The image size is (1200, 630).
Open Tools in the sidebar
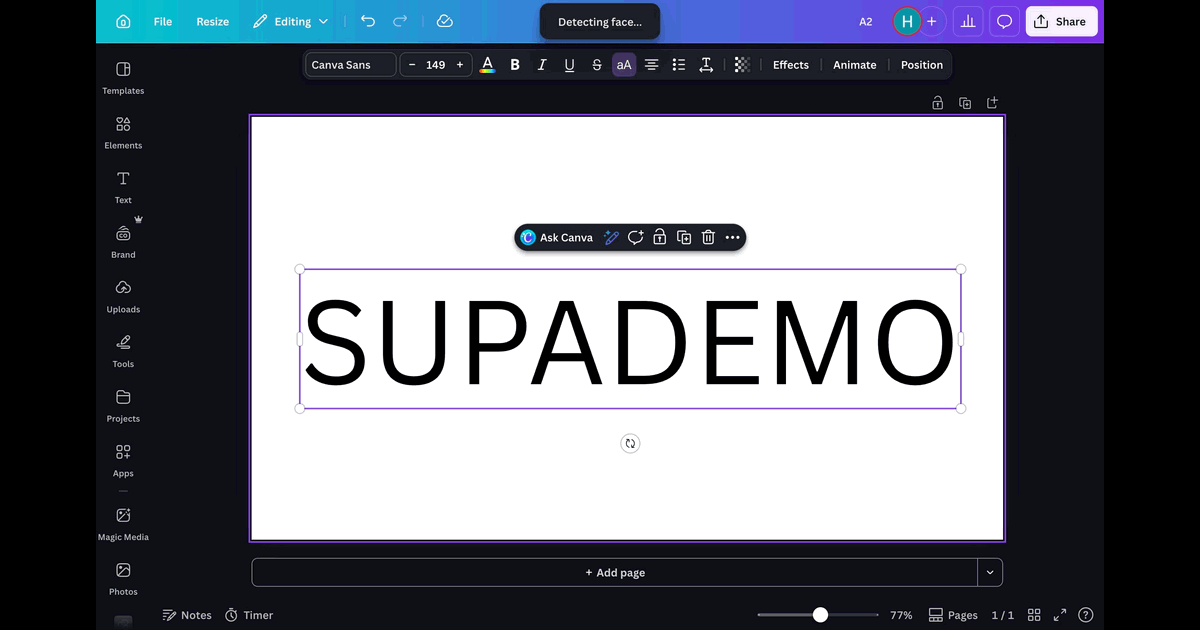coord(123,352)
